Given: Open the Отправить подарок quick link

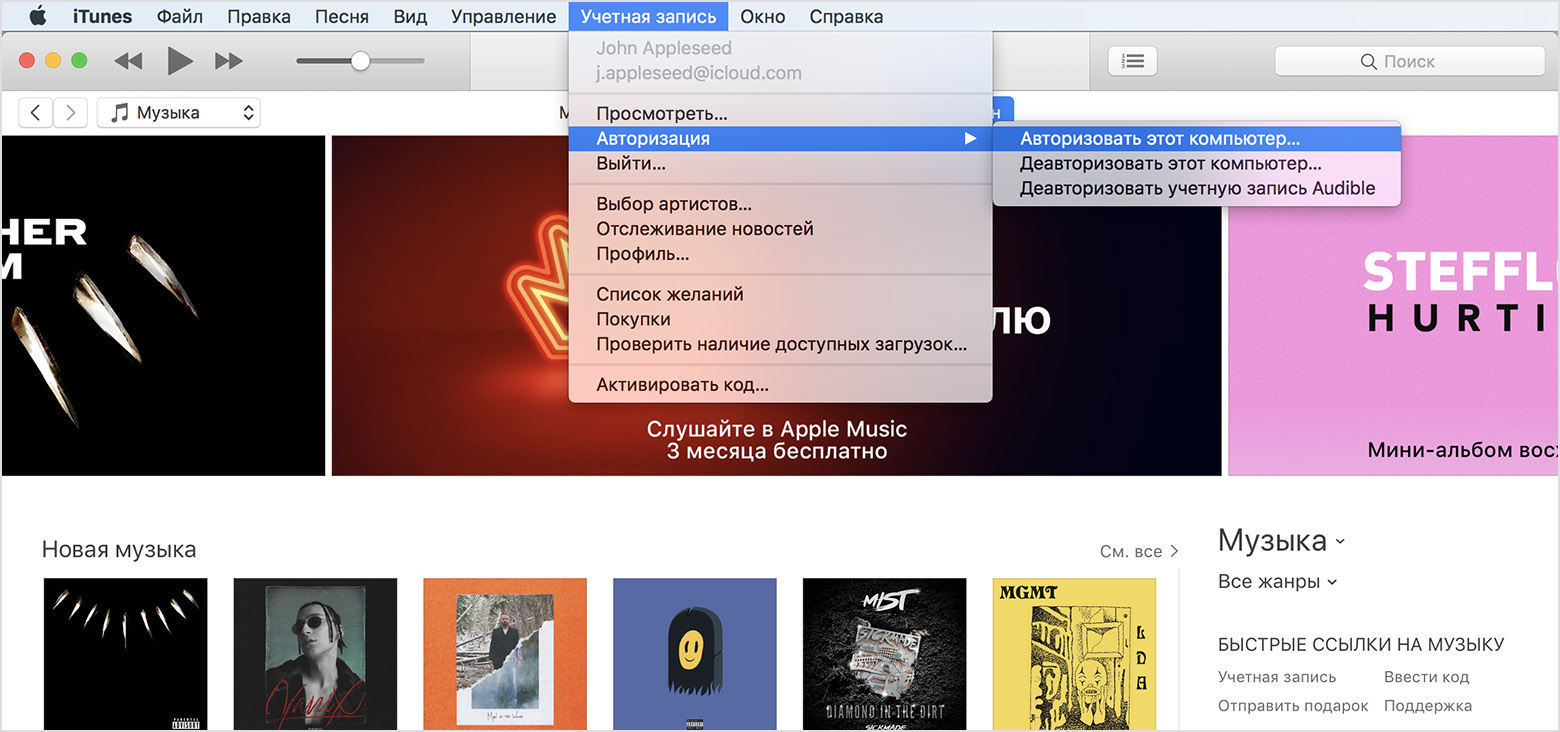Looking at the screenshot, I should coord(1293,706).
